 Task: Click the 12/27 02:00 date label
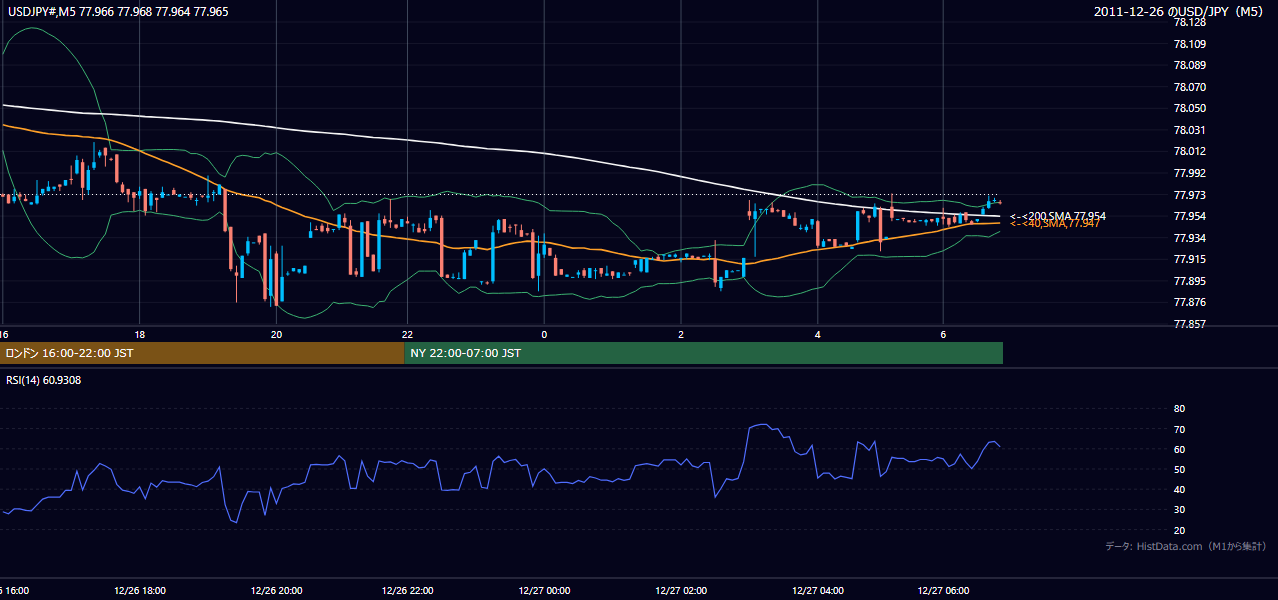coord(680,591)
